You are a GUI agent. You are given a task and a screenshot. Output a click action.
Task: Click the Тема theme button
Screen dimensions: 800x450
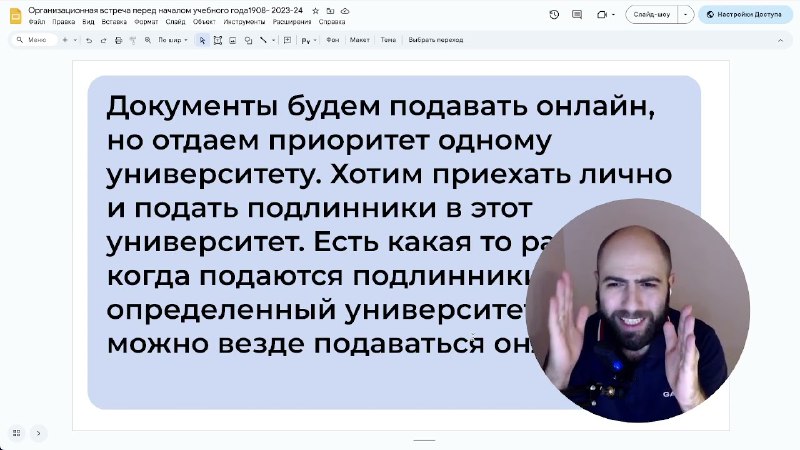388,40
